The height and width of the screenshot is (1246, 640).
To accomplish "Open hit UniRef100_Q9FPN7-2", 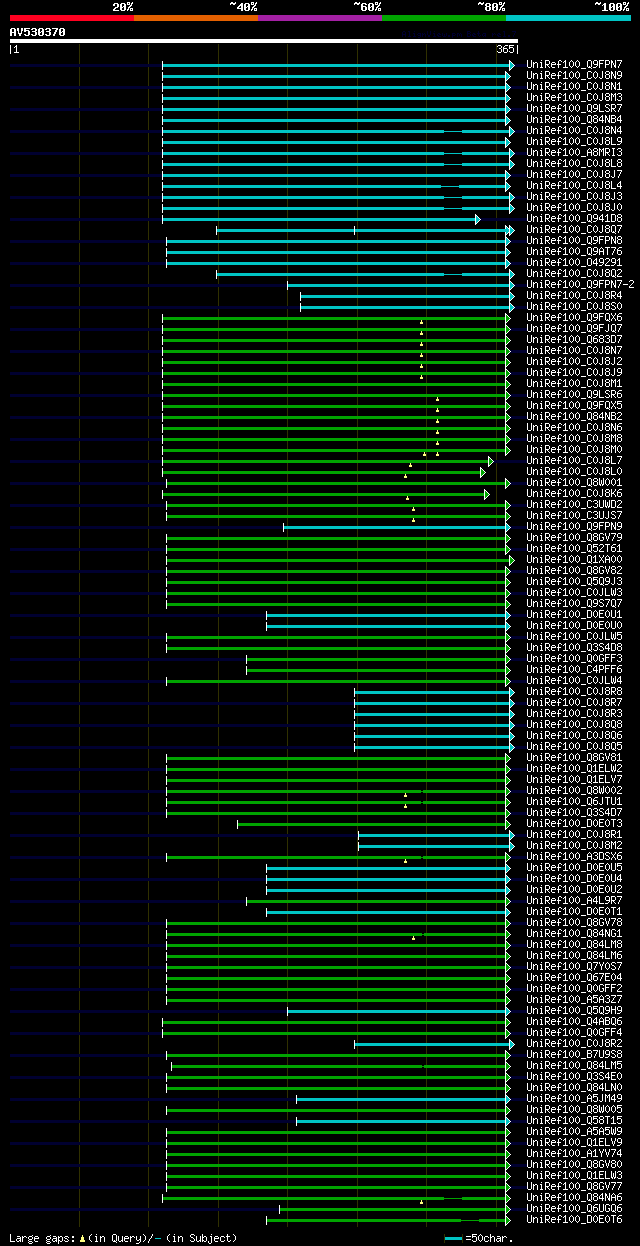I will pos(580,285).
